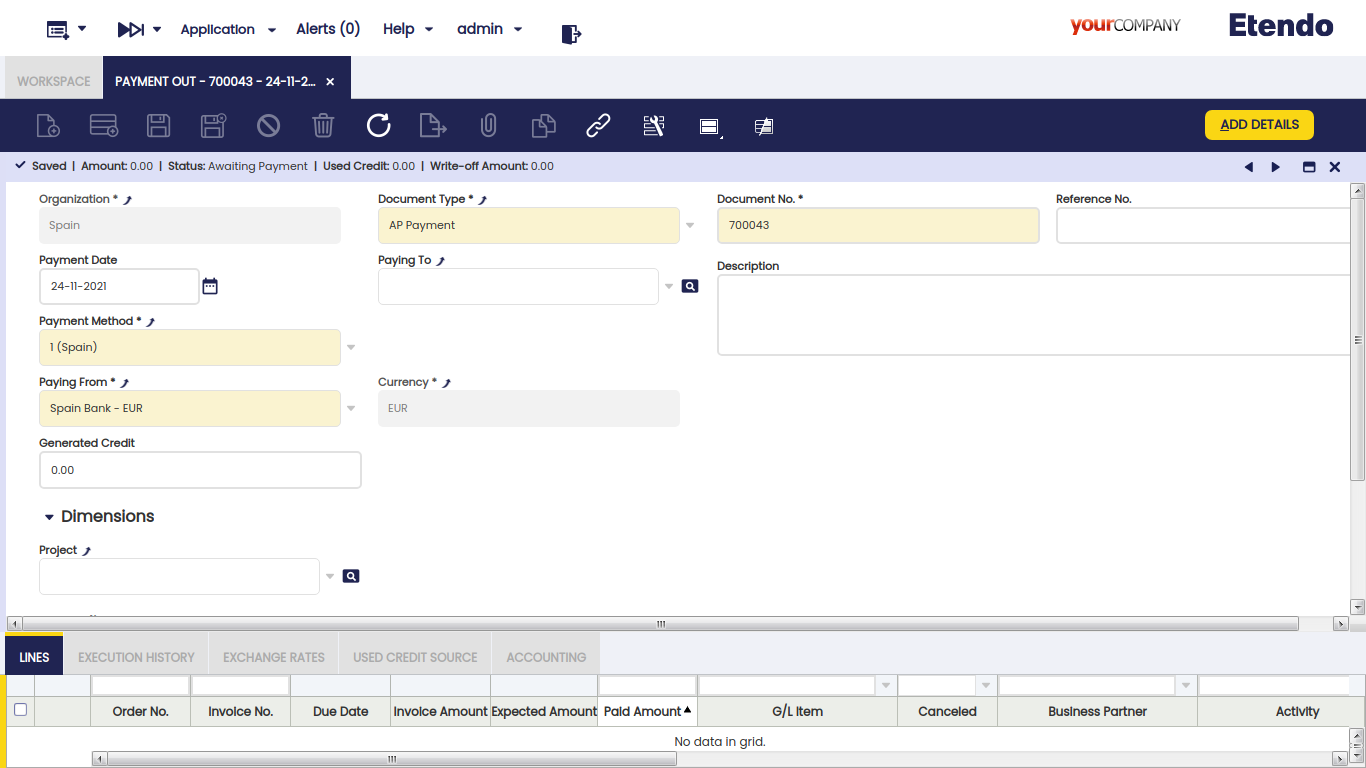Click the refresh icon in toolbar
Screen dimensions: 1366x768
378,125
